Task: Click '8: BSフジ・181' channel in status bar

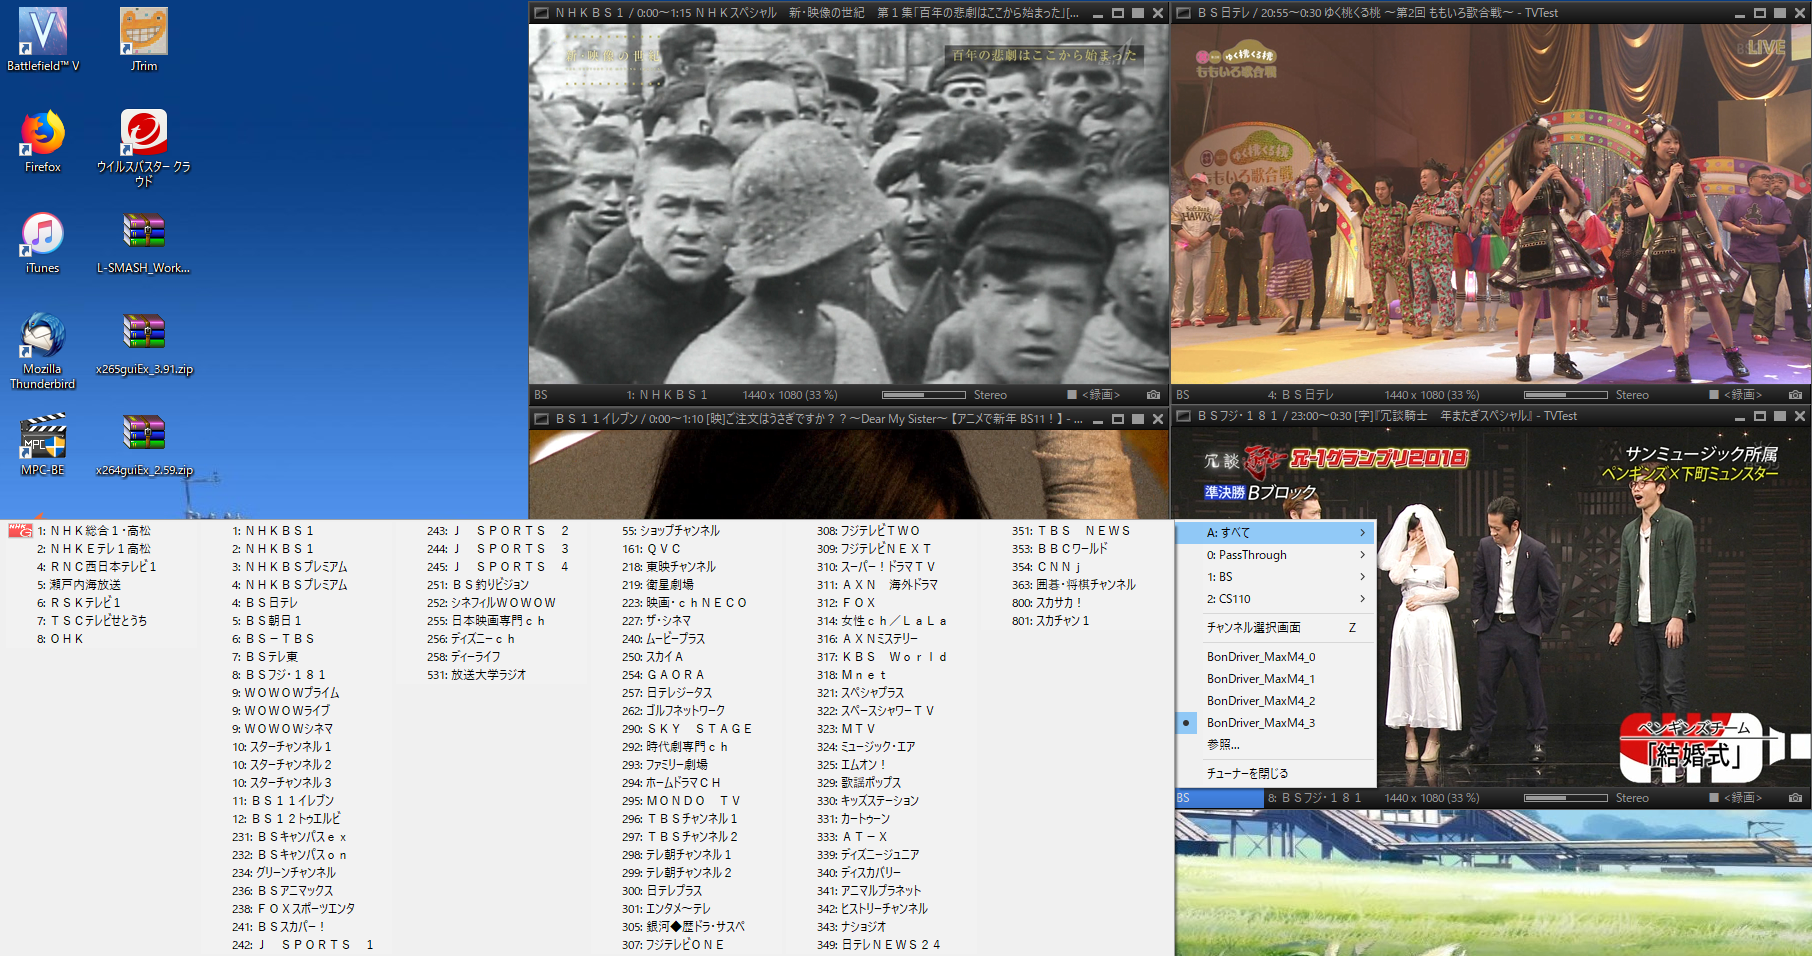Action: (x=1314, y=798)
